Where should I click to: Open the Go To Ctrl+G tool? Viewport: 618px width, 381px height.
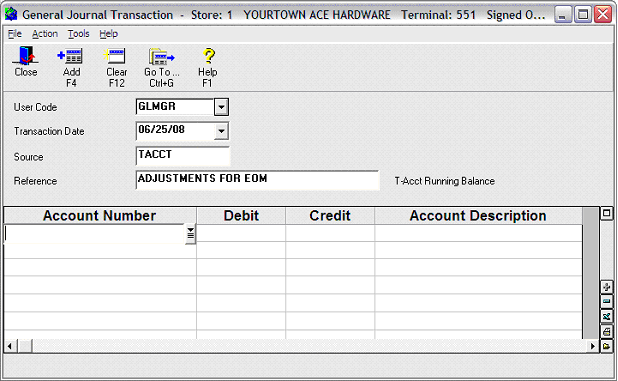(162, 66)
